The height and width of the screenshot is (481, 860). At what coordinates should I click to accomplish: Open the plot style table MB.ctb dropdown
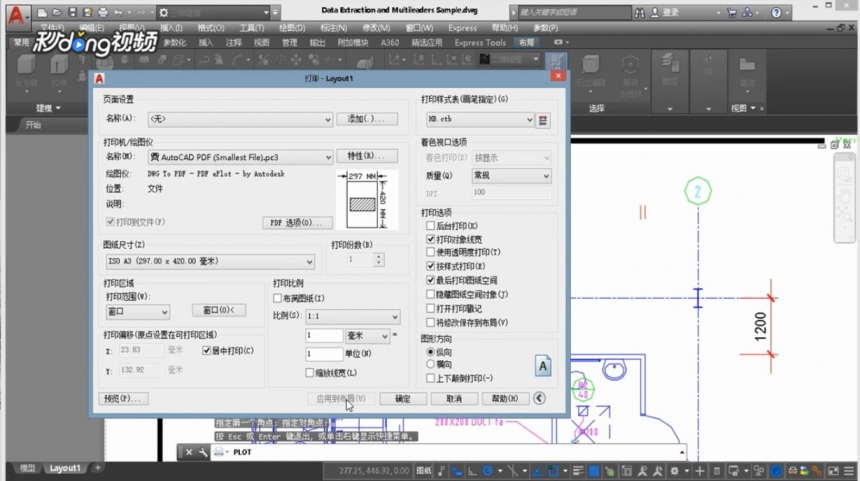pos(480,119)
